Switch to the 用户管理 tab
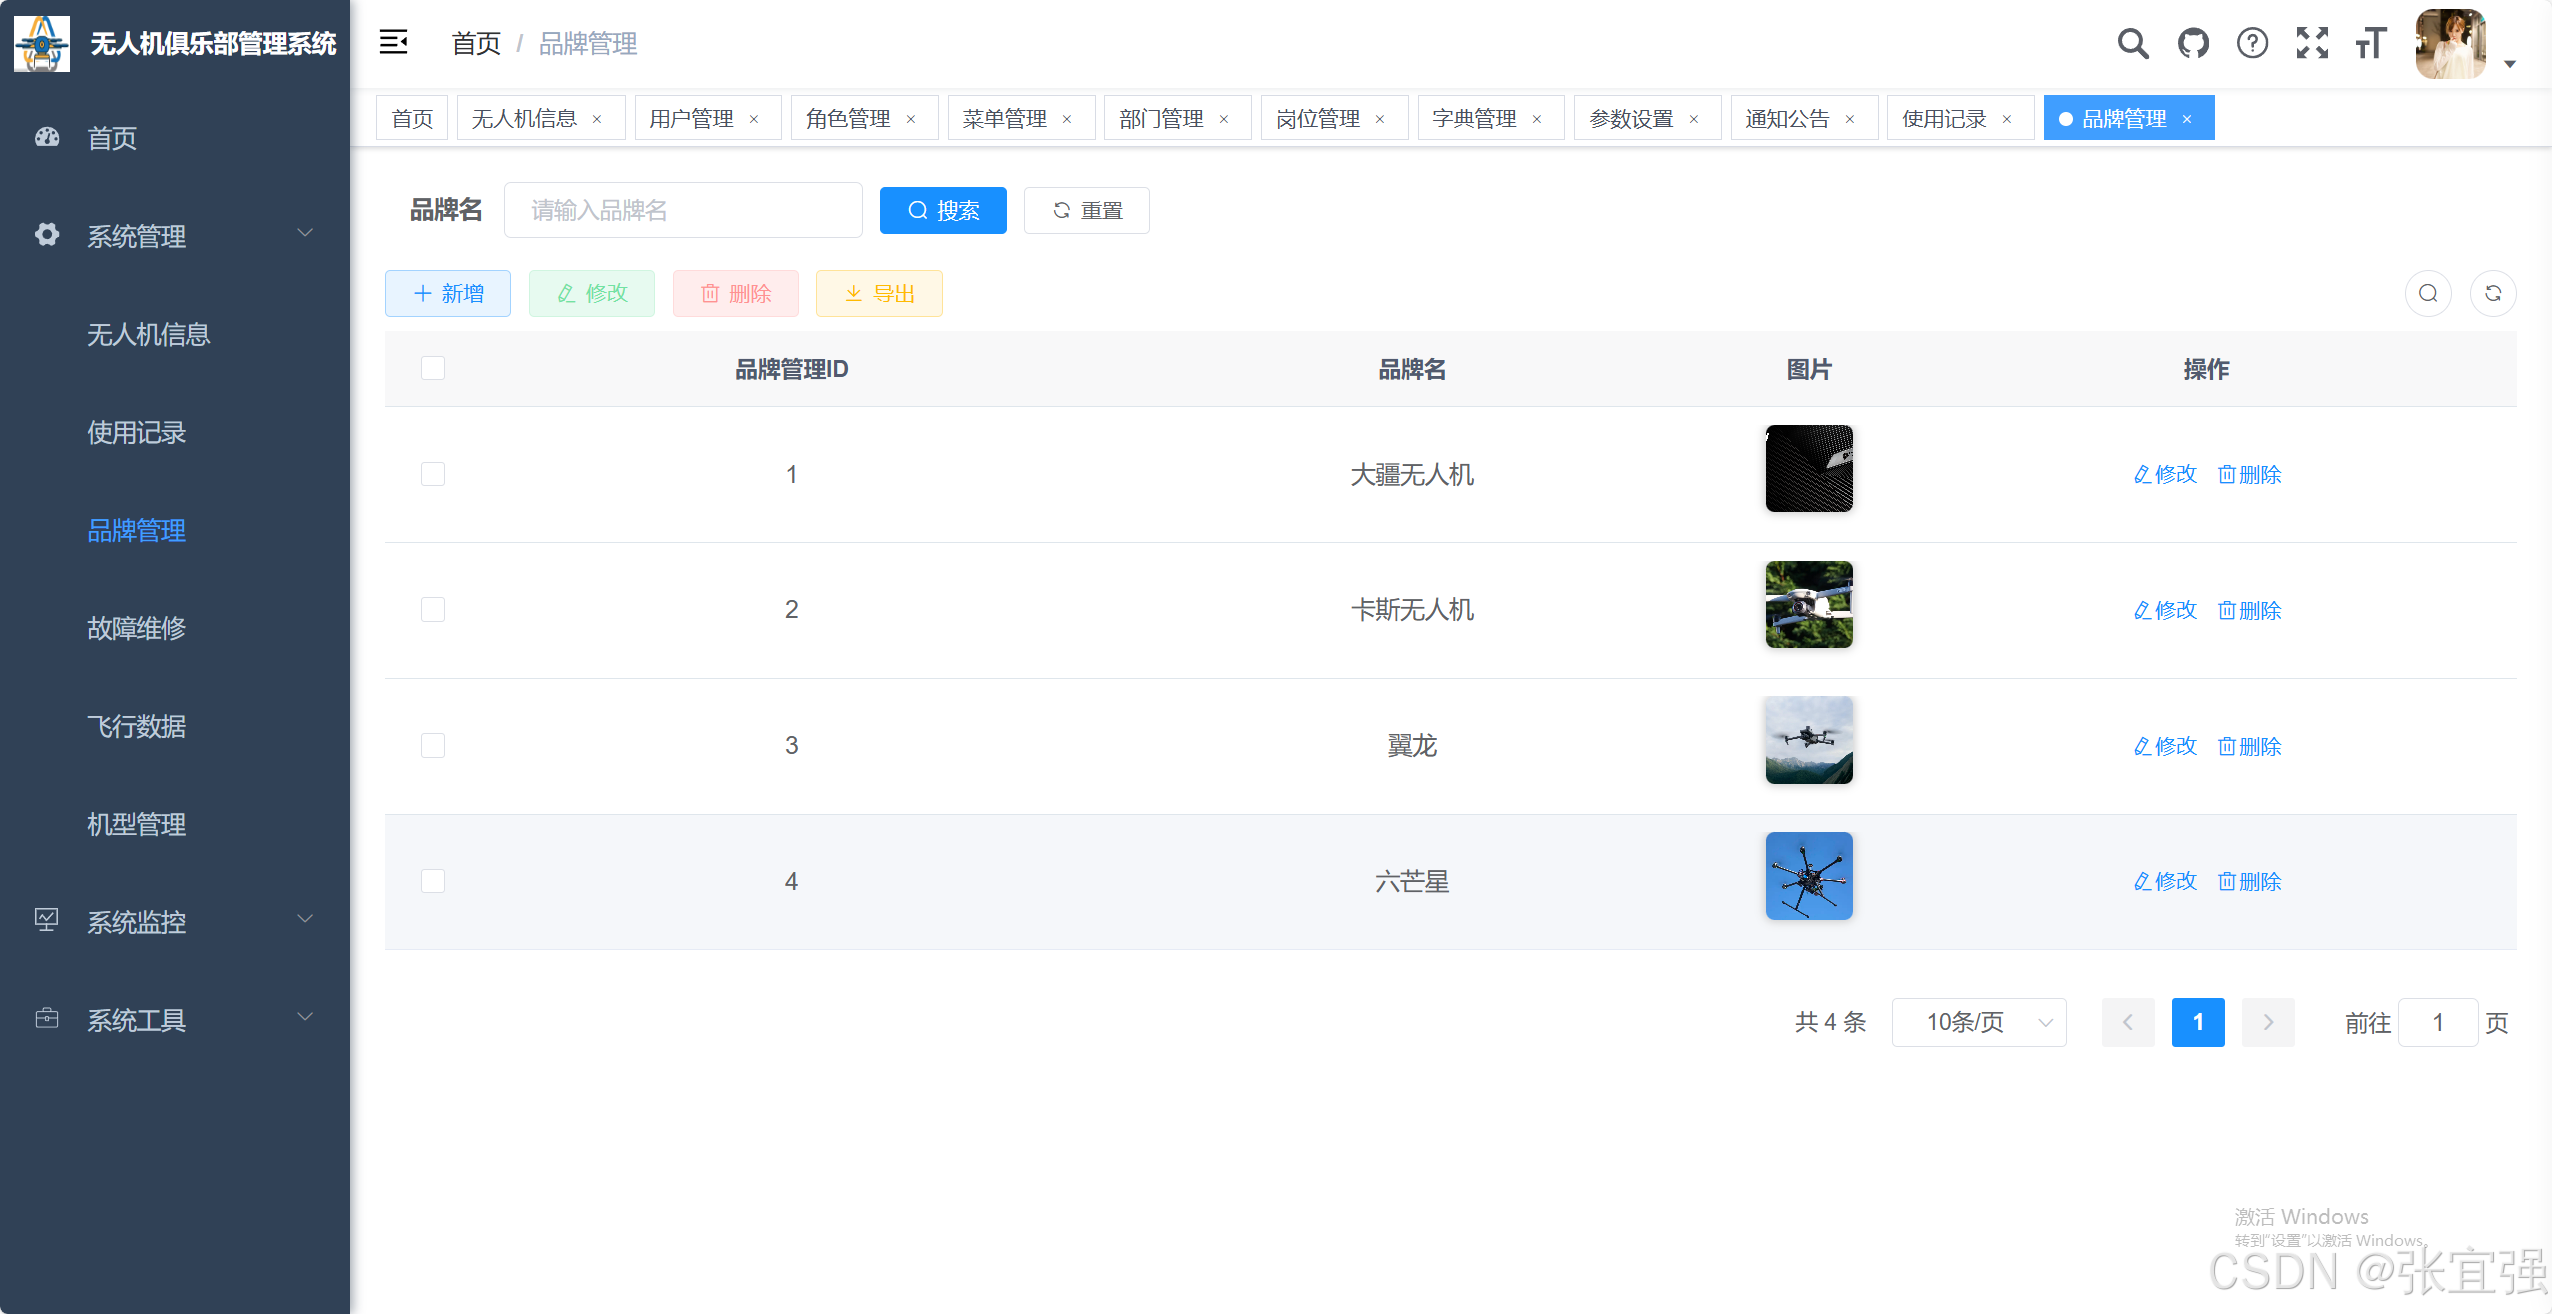Viewport: 2552px width, 1314px height. click(692, 117)
